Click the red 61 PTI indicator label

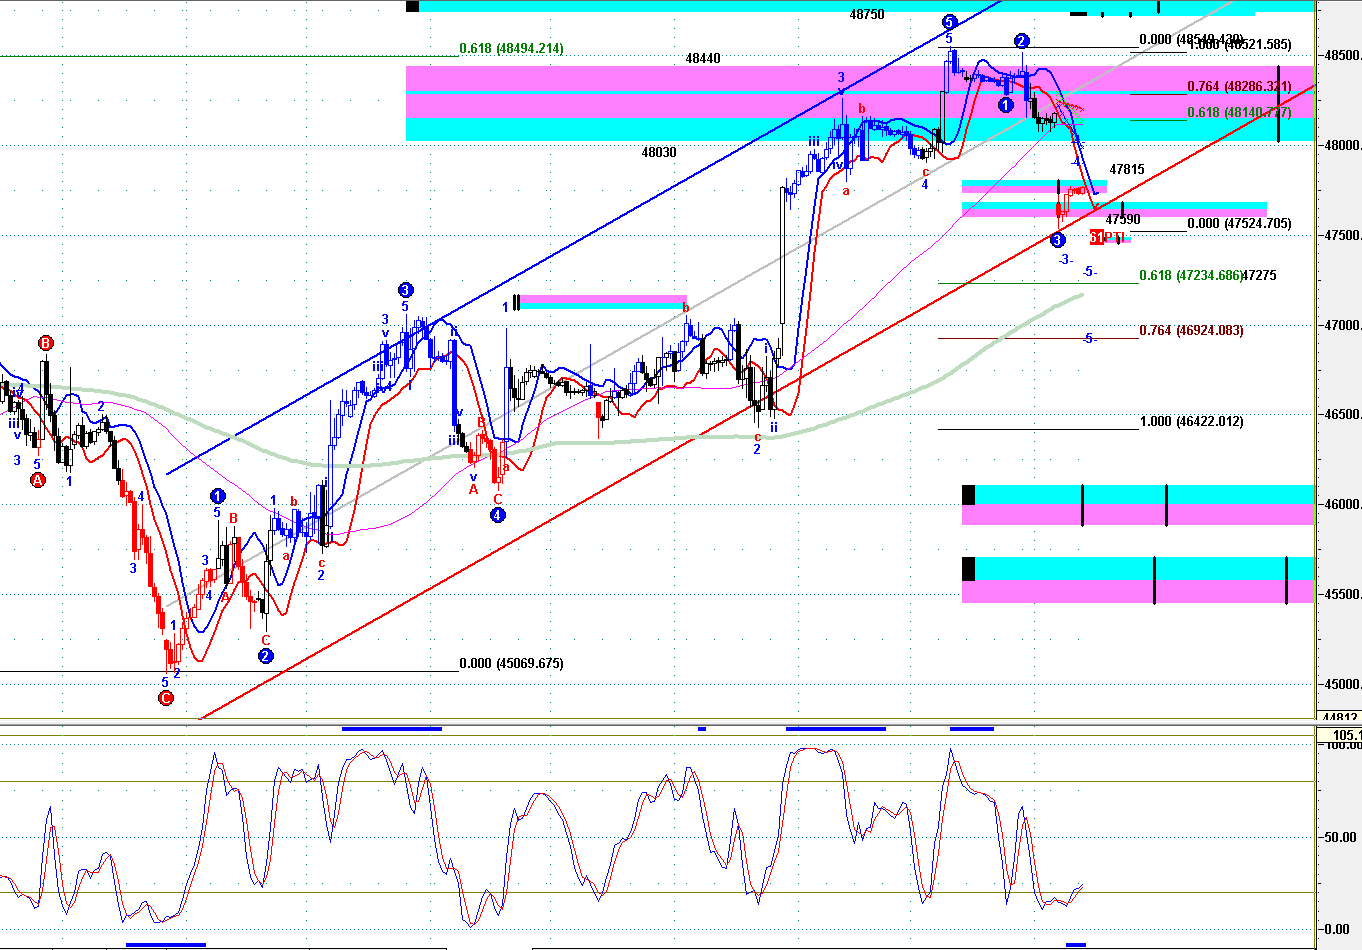click(x=1107, y=237)
